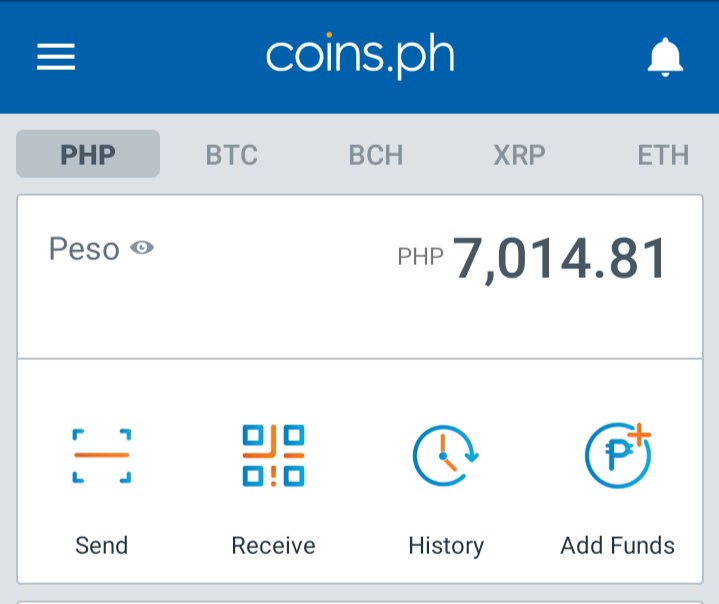The width and height of the screenshot is (719, 604).
Task: Tap the Peso wallet label
Action: point(84,249)
